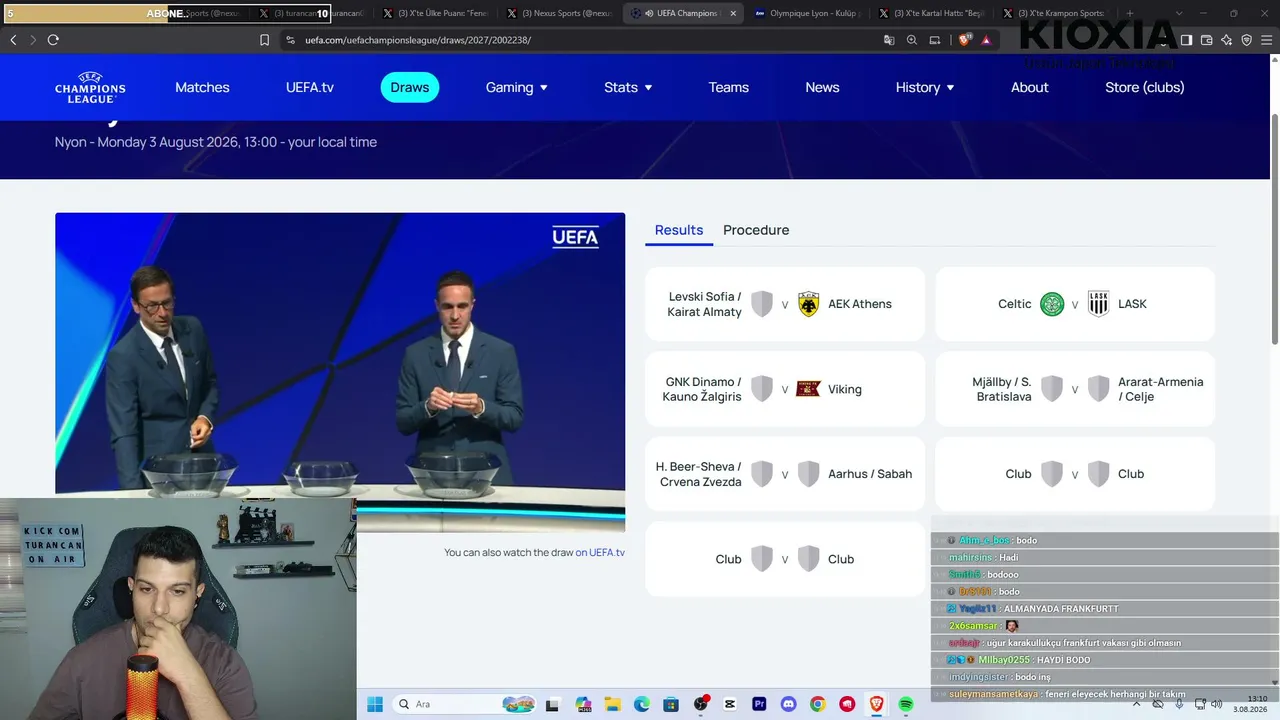Click 'Aarhus / Sabah' text
This screenshot has height=720, width=1280.
[x=870, y=474]
